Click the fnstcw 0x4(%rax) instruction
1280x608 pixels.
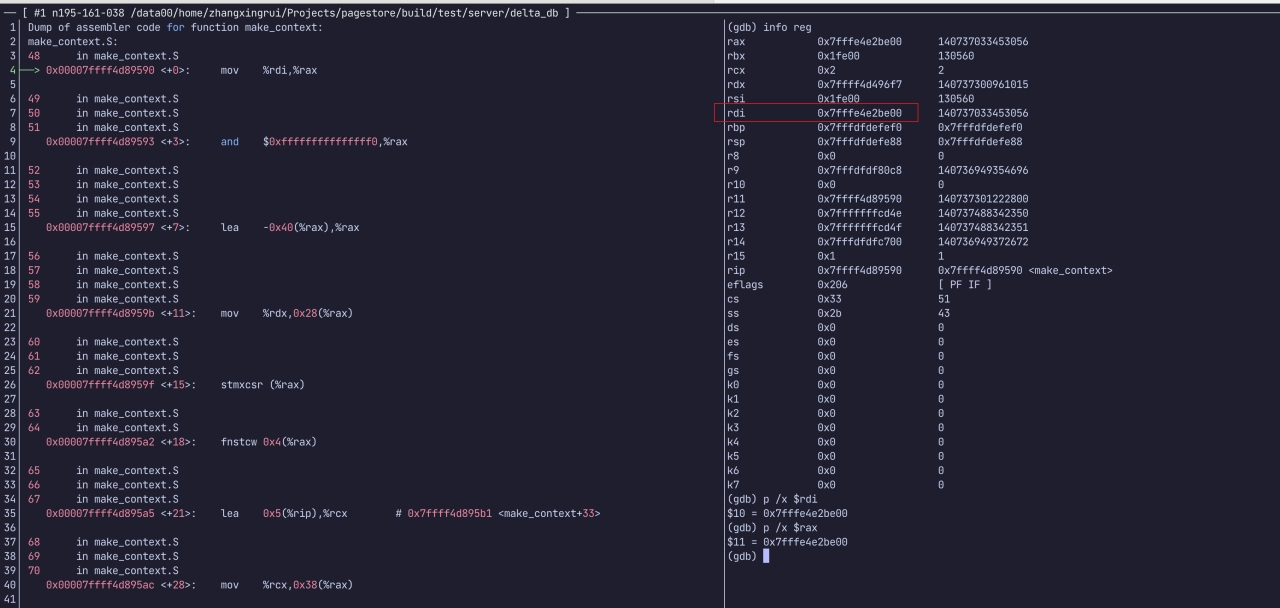point(268,442)
